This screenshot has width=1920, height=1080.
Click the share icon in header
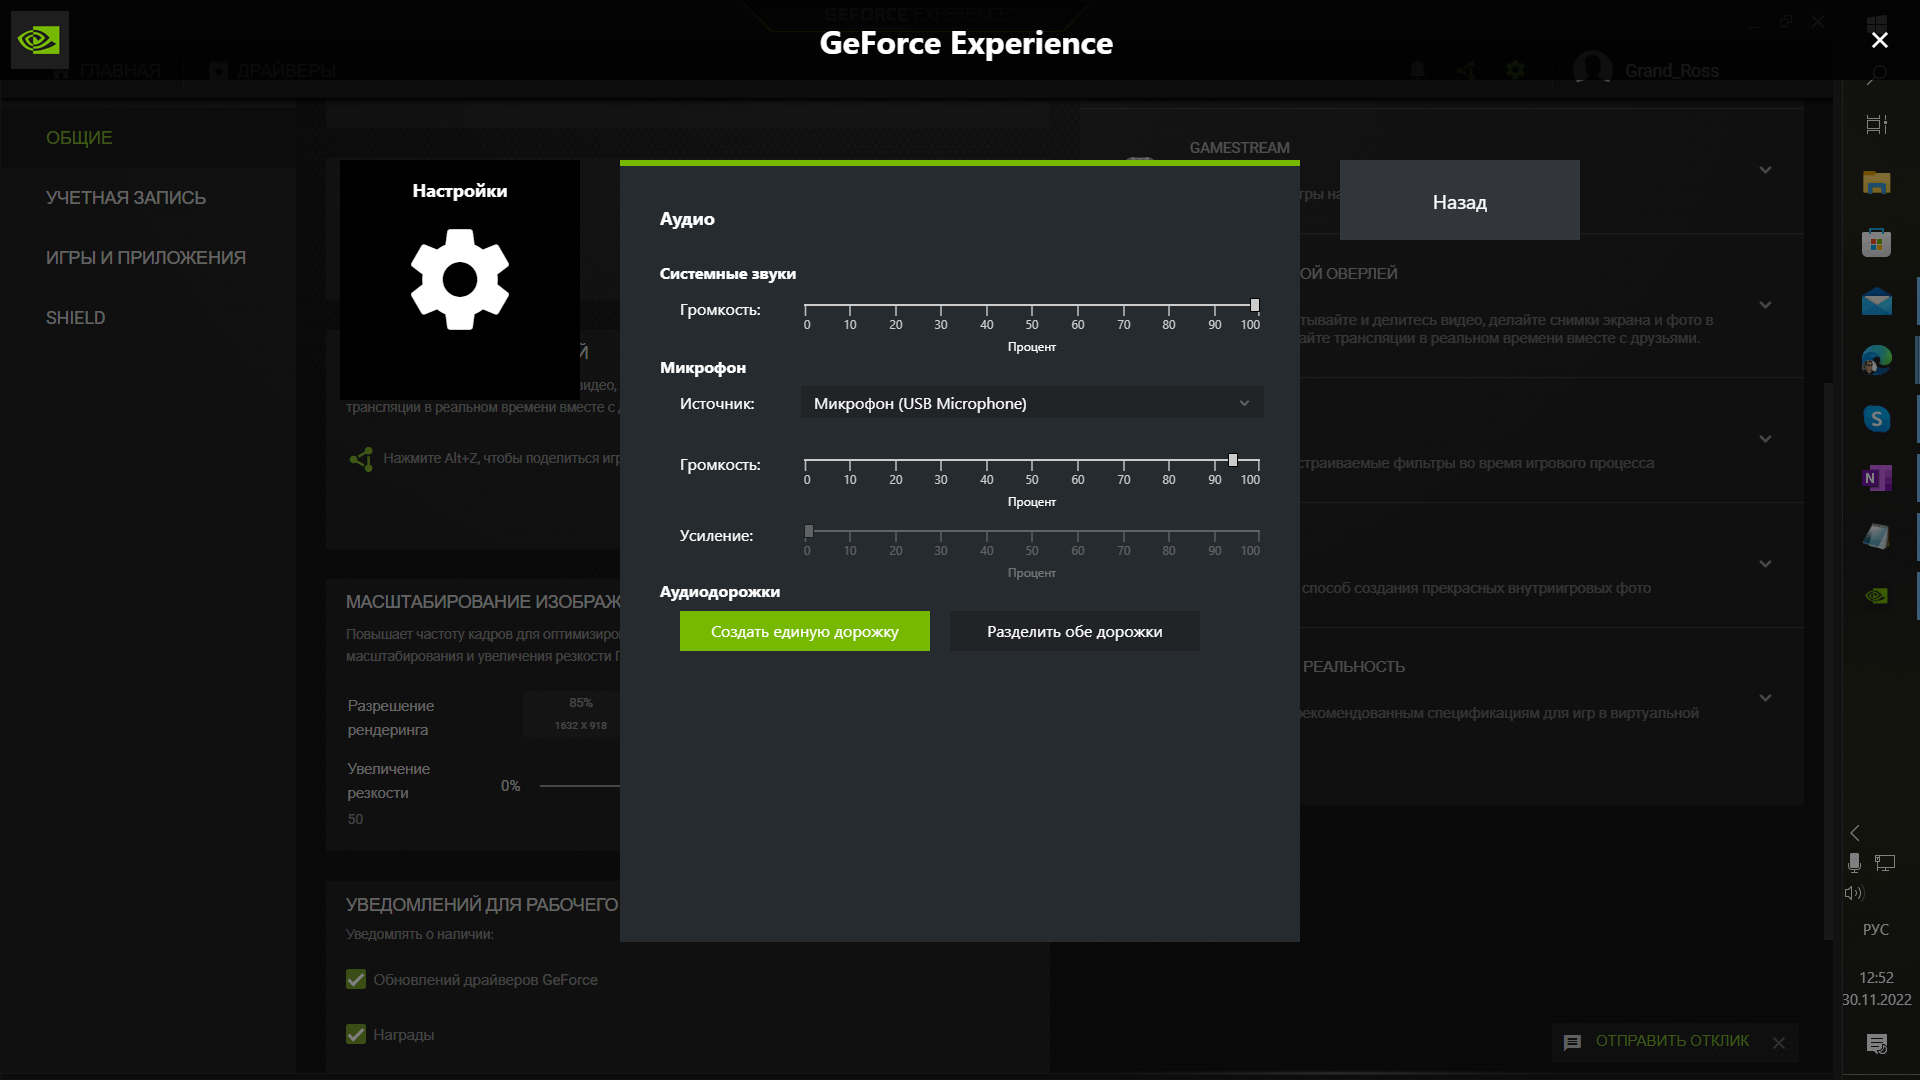click(1466, 70)
